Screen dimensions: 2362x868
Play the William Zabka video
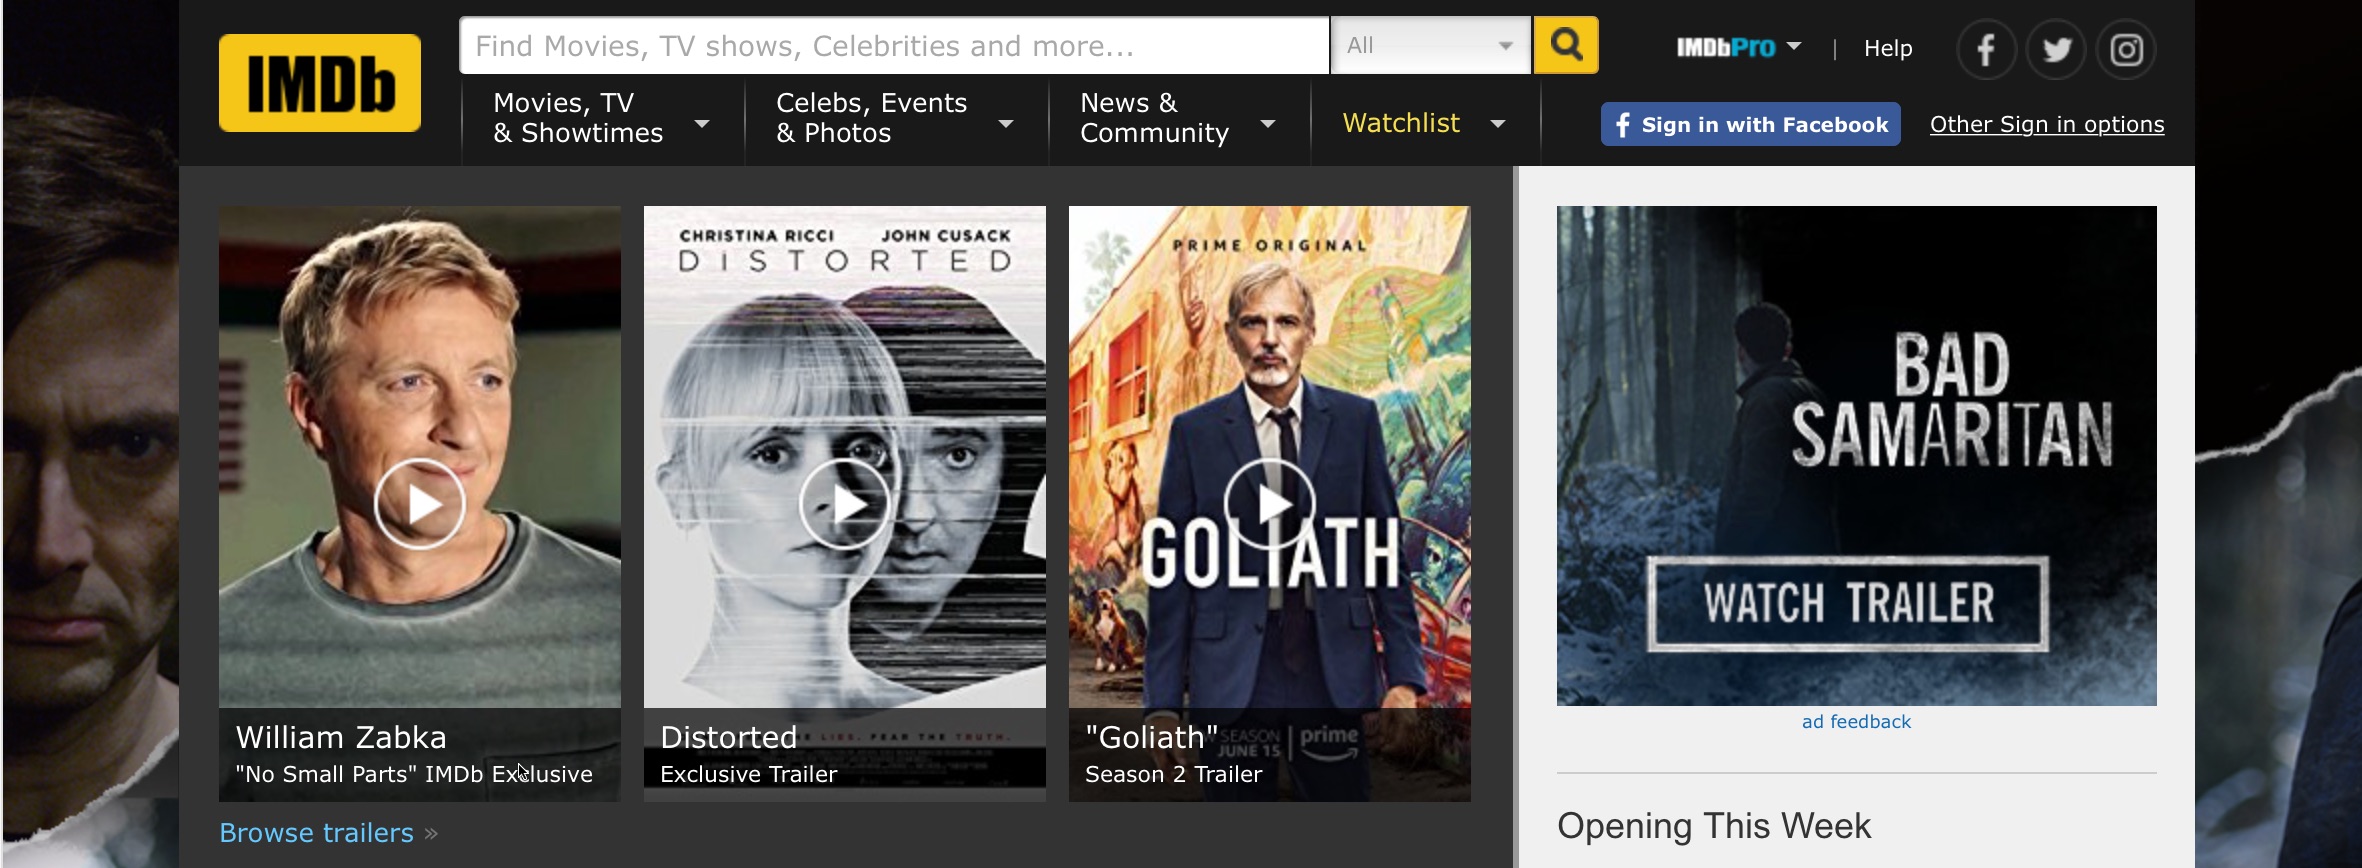coord(419,503)
